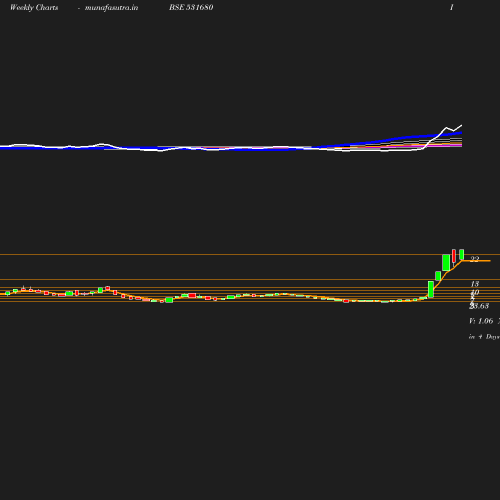
Task: Click the "munafasutra.in" site label
Action: [x=111, y=8]
